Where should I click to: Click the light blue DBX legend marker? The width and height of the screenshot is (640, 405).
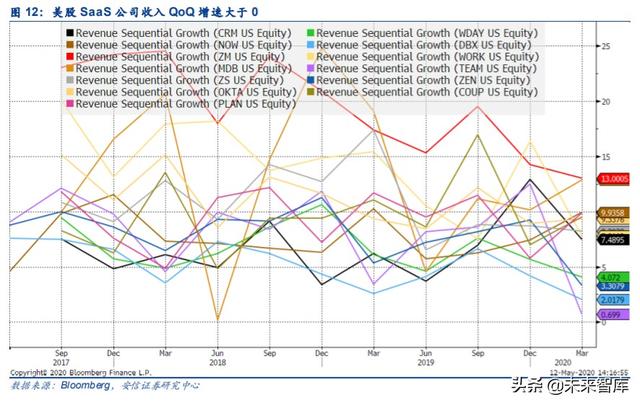coord(312,45)
